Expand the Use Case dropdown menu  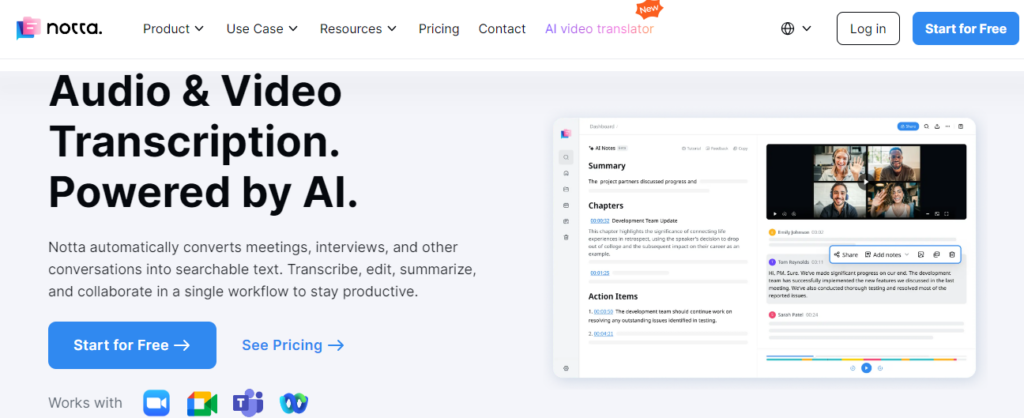[x=262, y=29]
